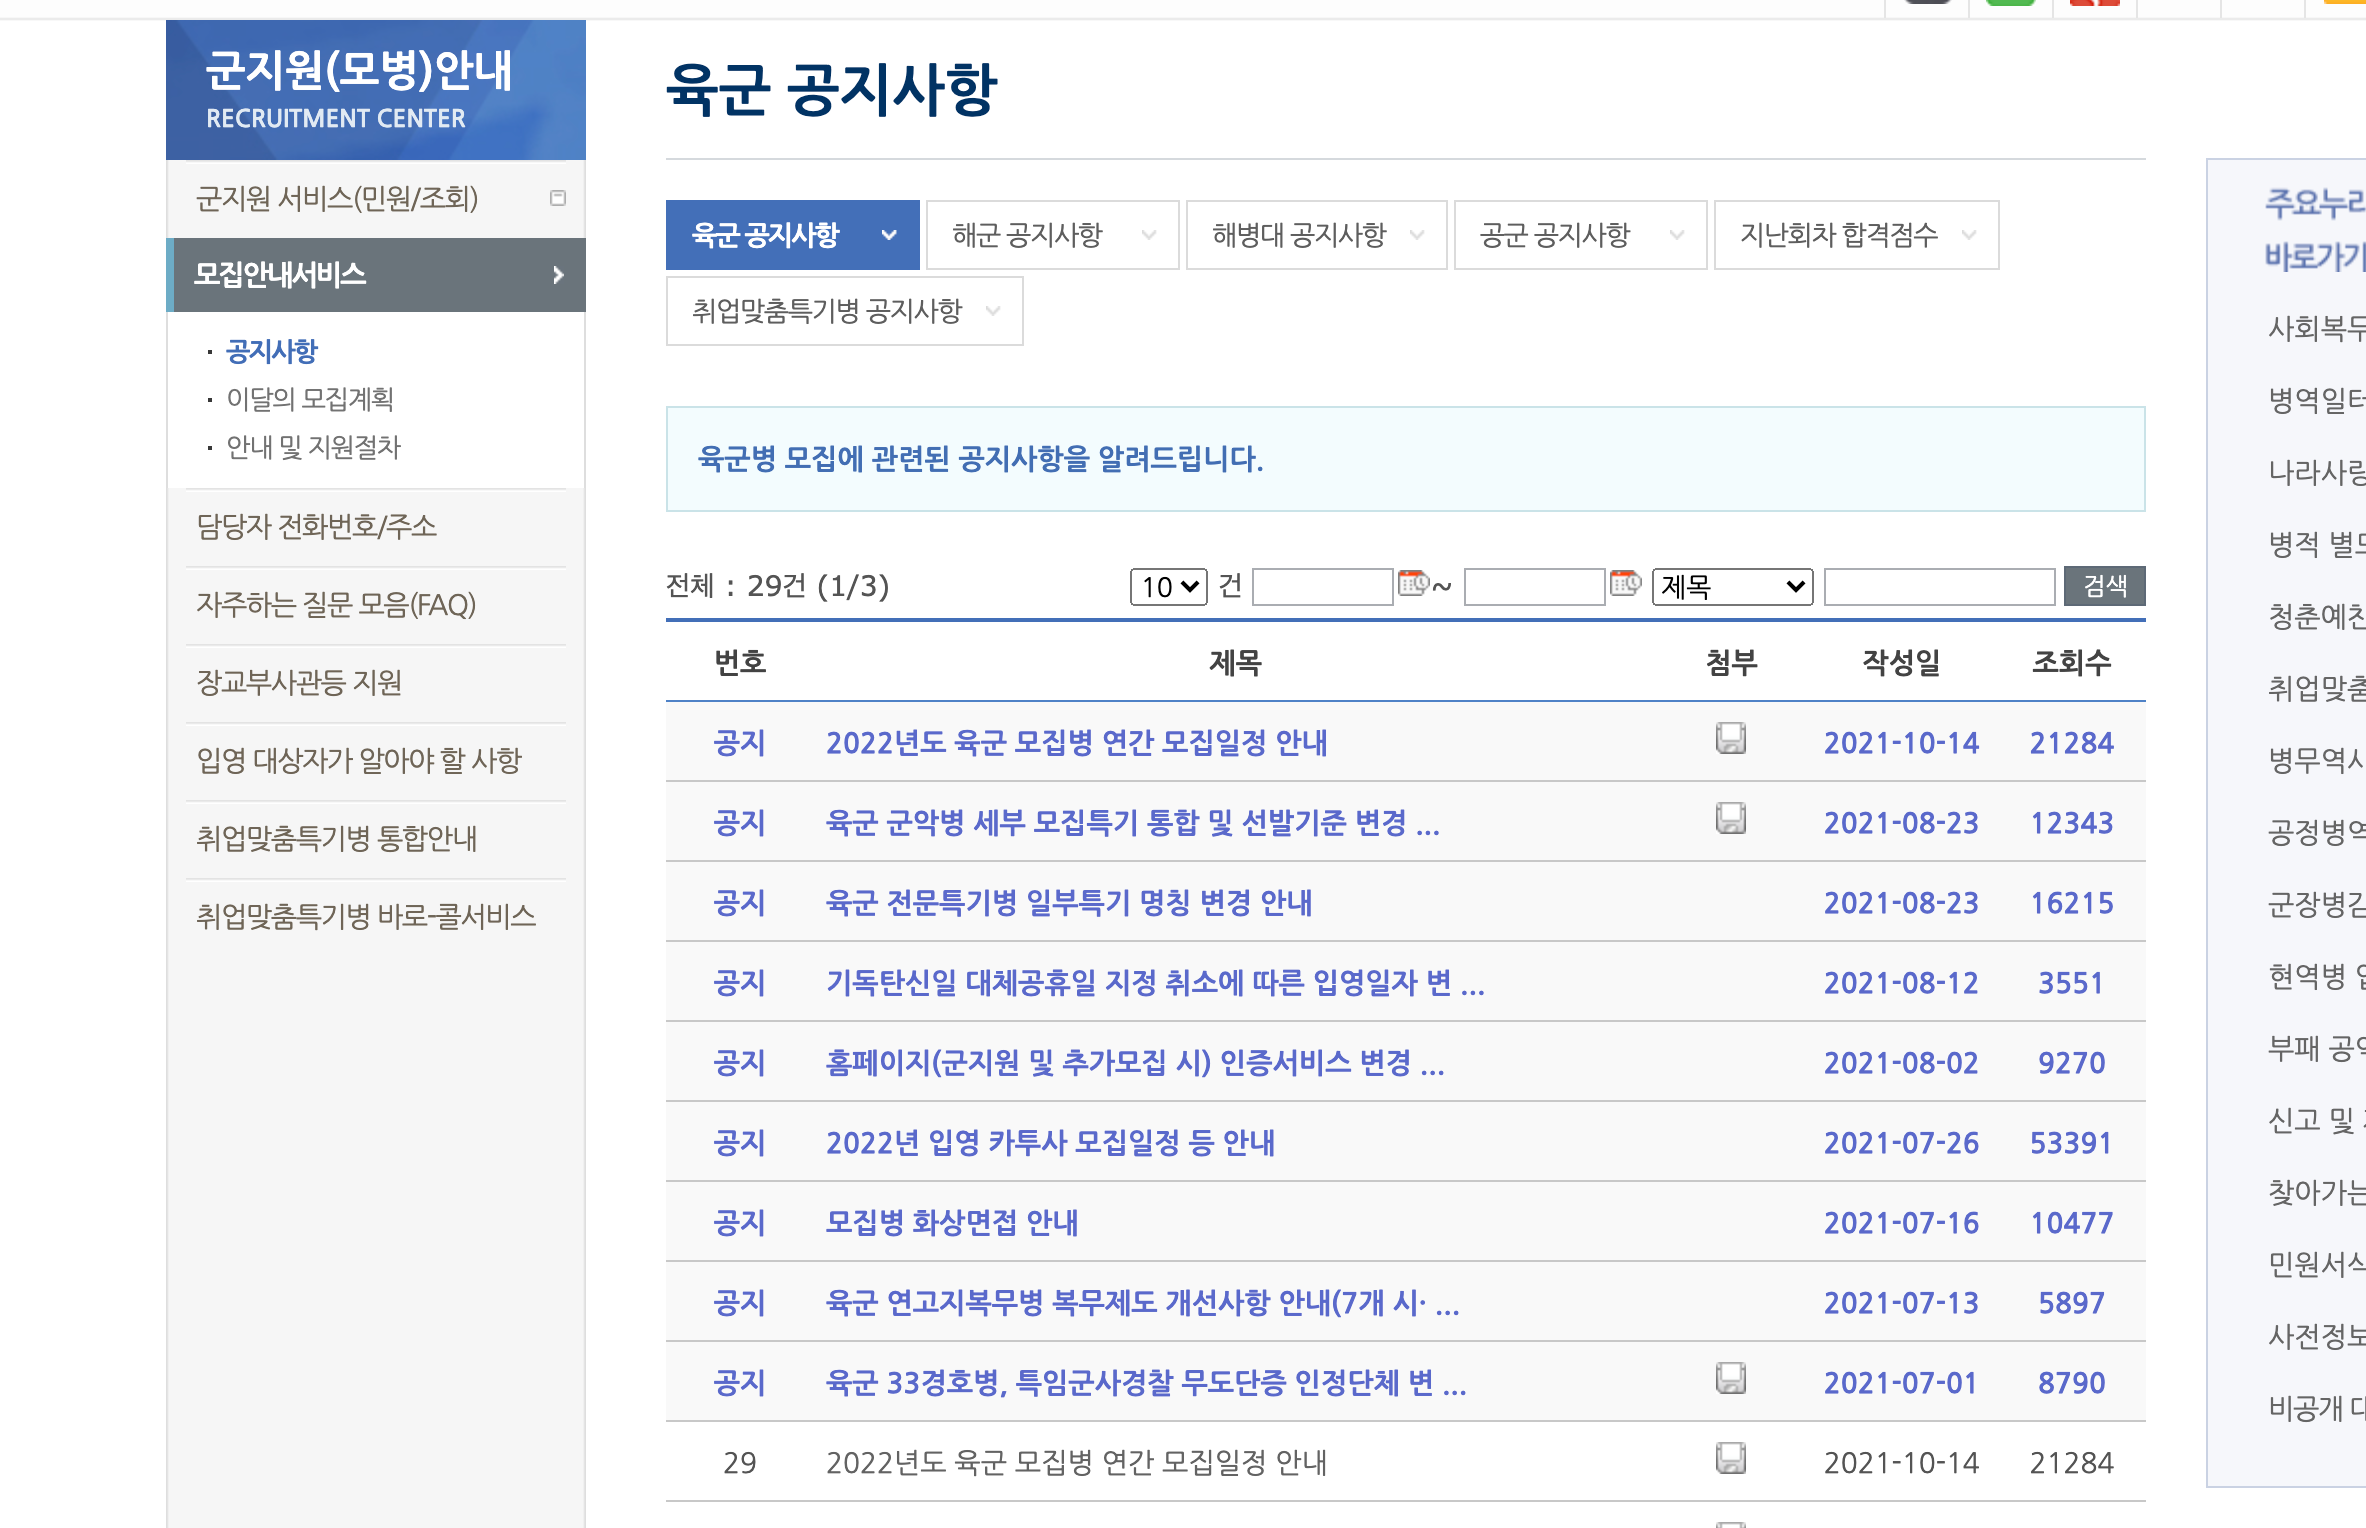Click date 2021-10-14 in first 공지 row

(1901, 743)
